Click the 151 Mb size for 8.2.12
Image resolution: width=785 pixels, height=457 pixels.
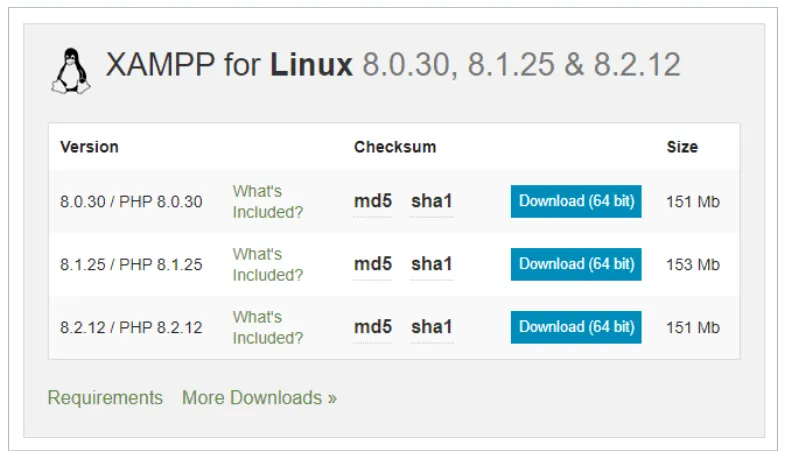tap(693, 327)
